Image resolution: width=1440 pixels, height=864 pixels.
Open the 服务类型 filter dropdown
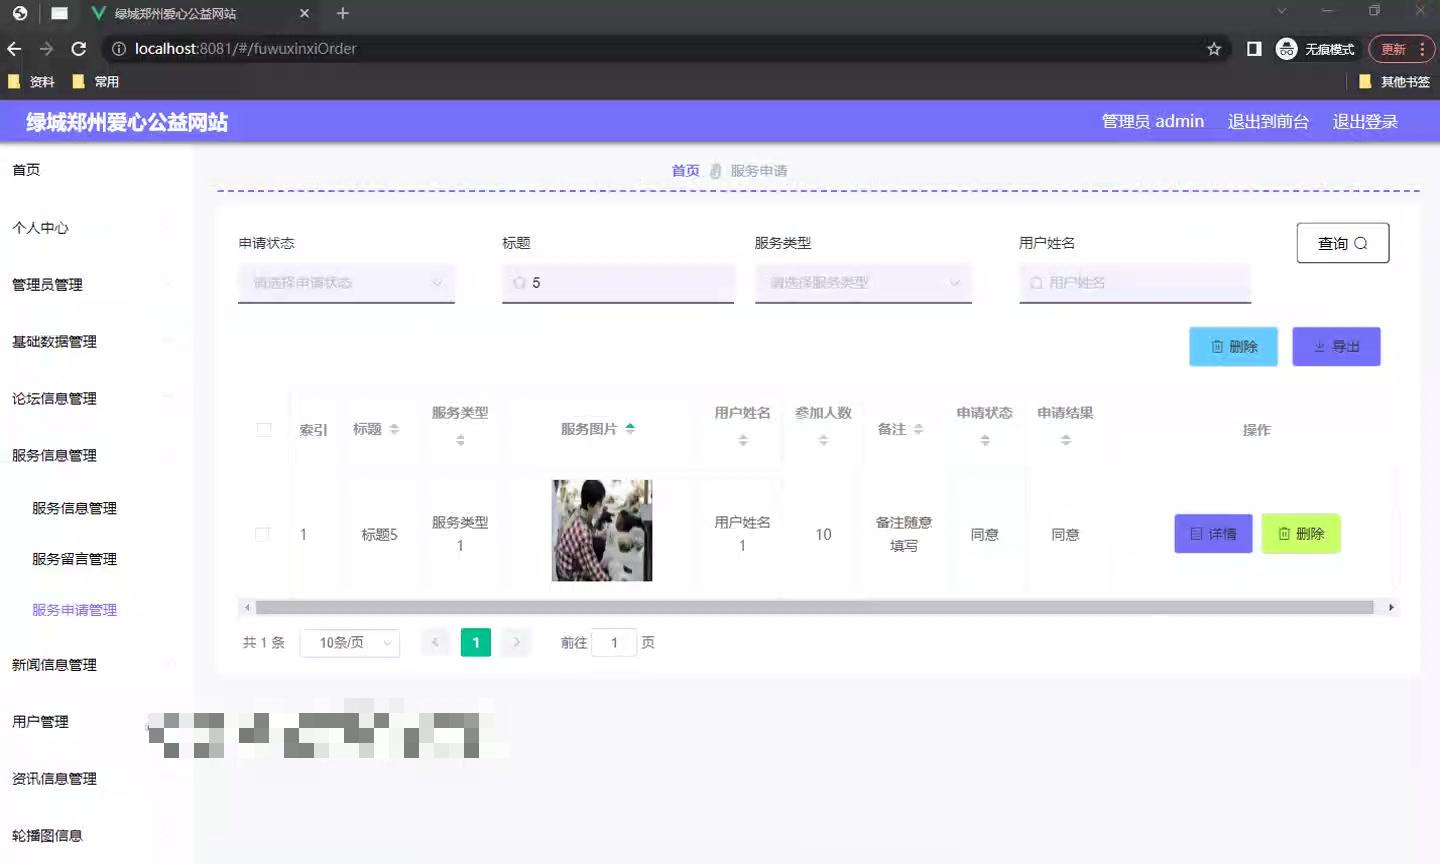(863, 283)
